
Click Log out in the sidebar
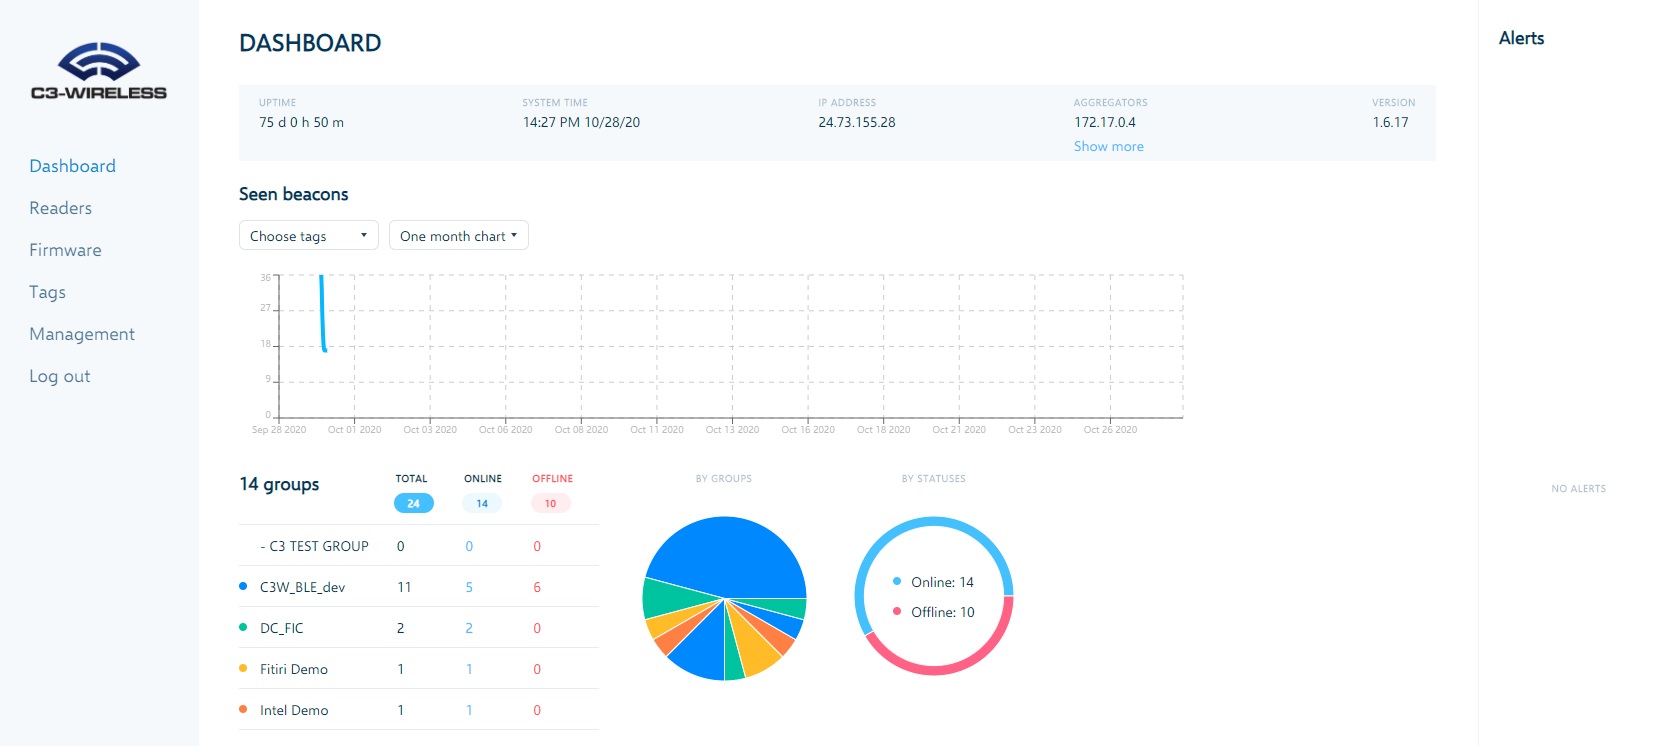point(59,376)
